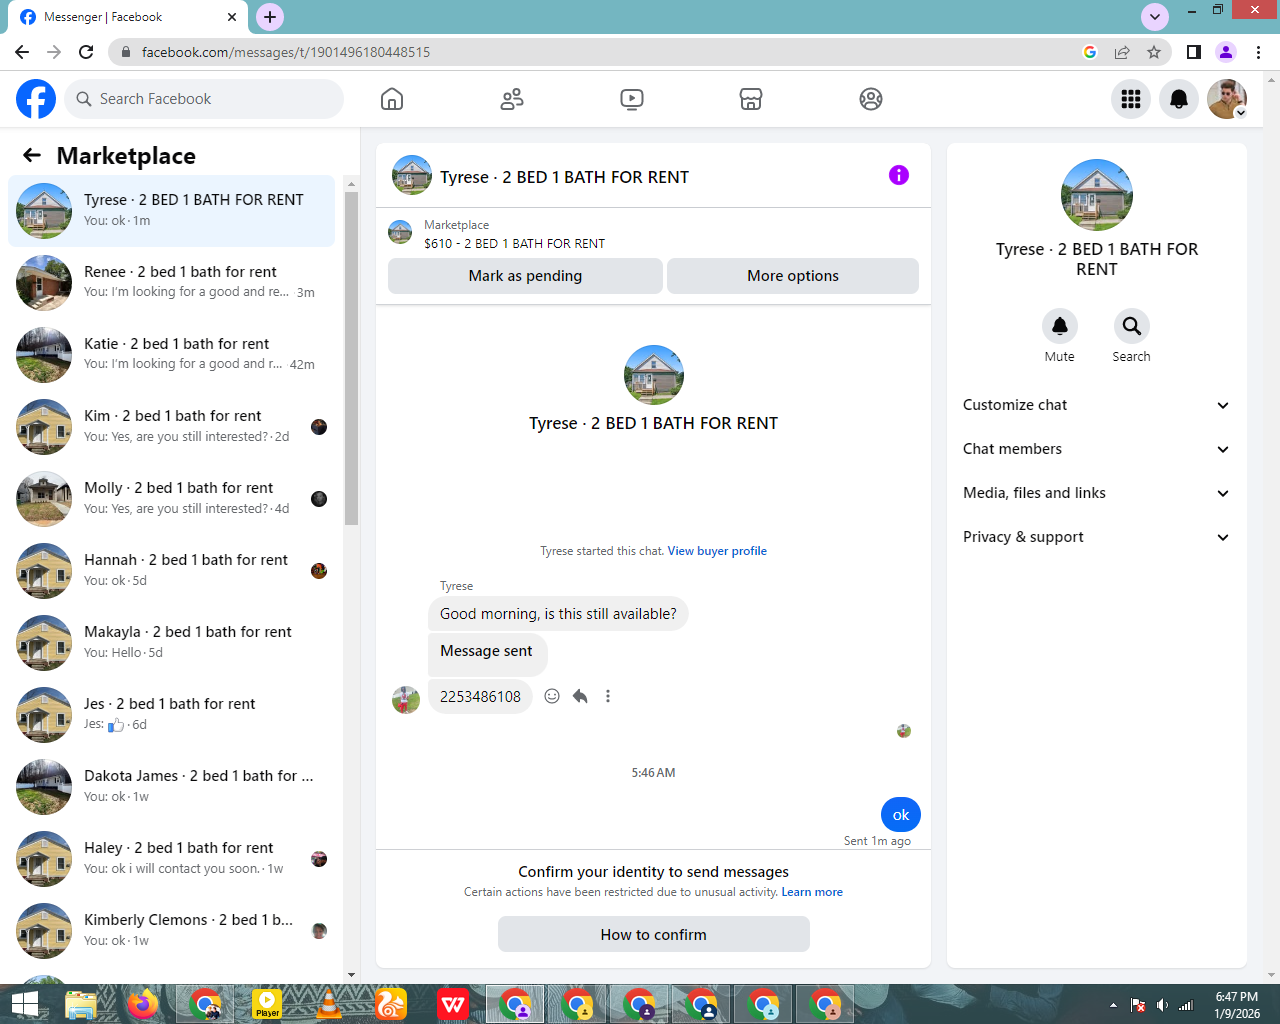Go to the Home feed icon
This screenshot has height=1024, width=1280.
[392, 99]
